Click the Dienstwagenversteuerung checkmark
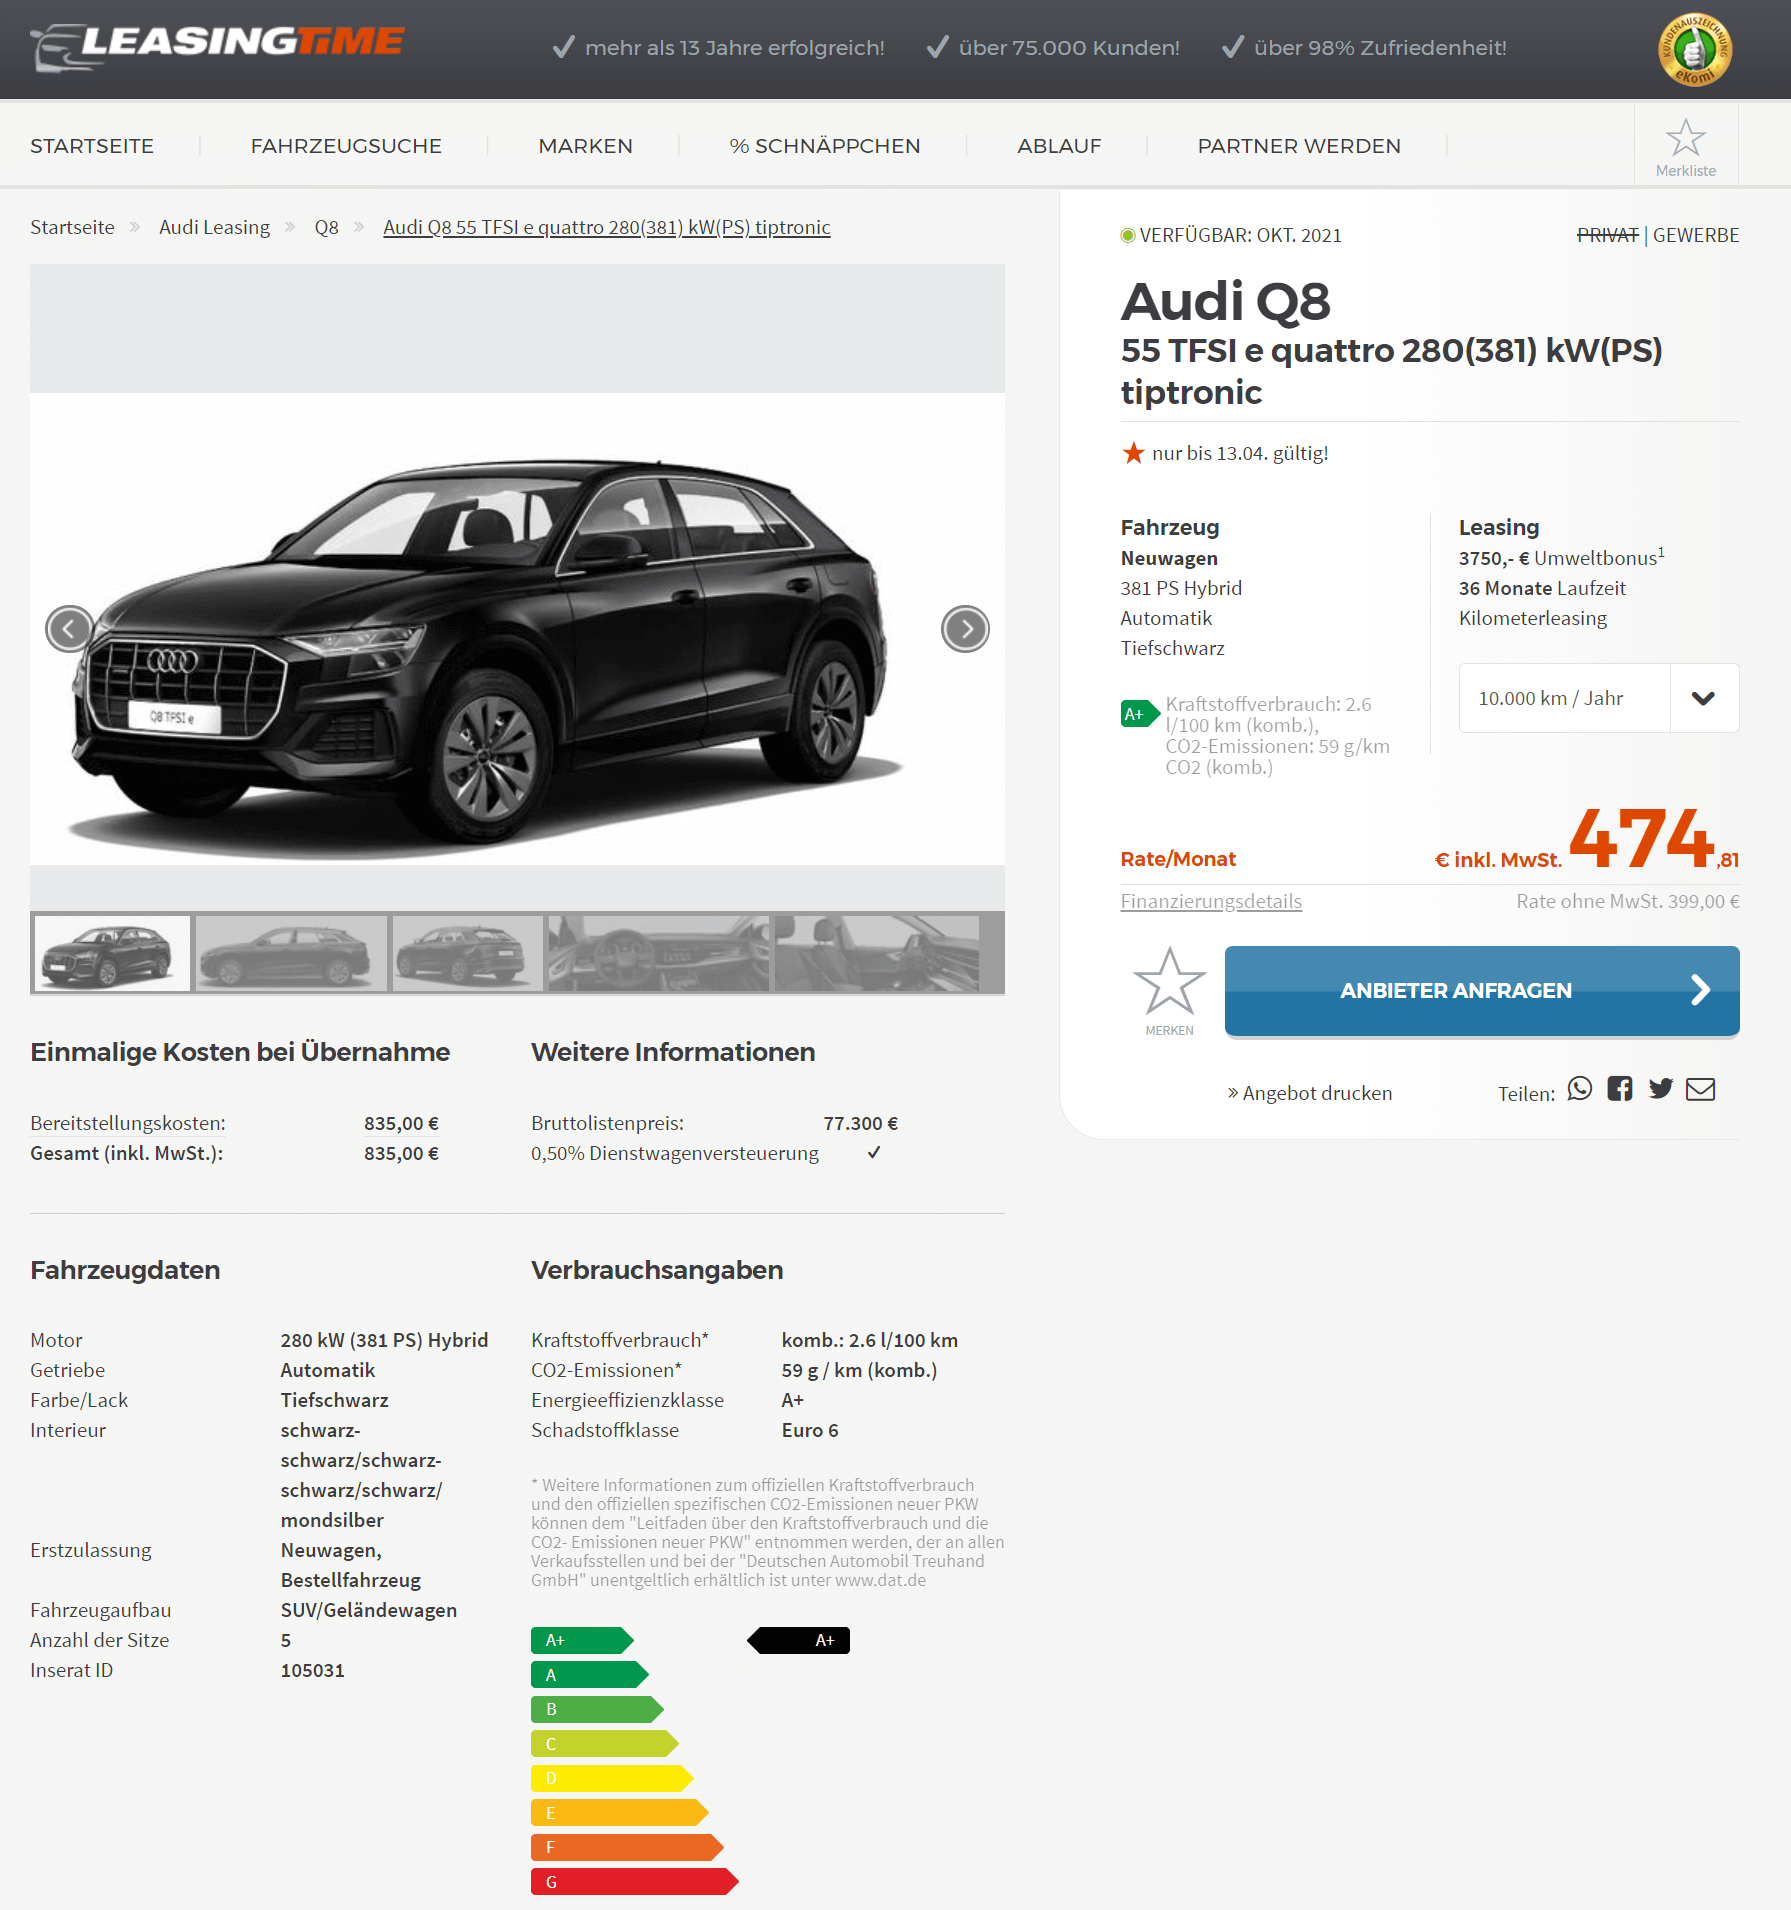The image size is (1791, 1910). [x=874, y=1153]
